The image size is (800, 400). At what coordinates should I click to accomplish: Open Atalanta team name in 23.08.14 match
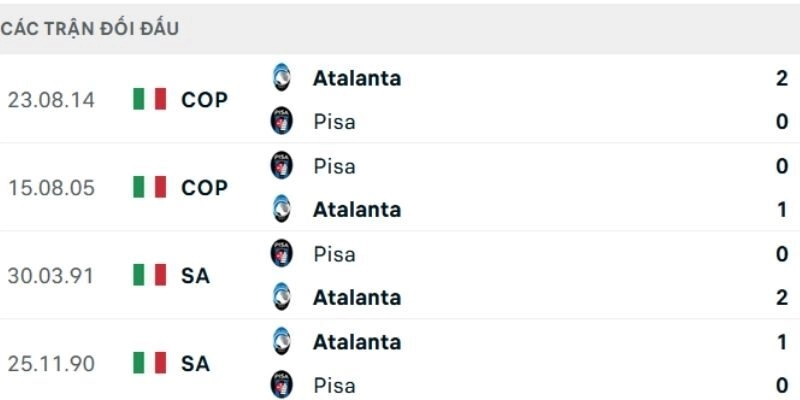coord(356,78)
